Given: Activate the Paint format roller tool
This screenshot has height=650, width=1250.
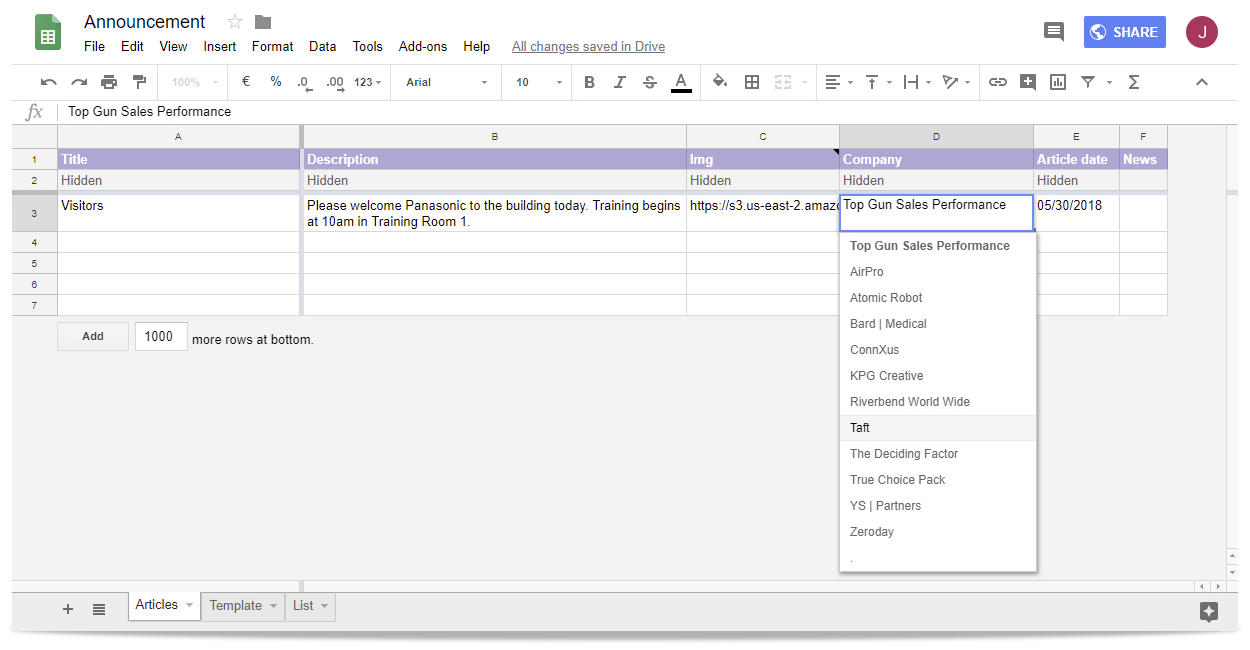Looking at the screenshot, I should pyautogui.click(x=139, y=82).
